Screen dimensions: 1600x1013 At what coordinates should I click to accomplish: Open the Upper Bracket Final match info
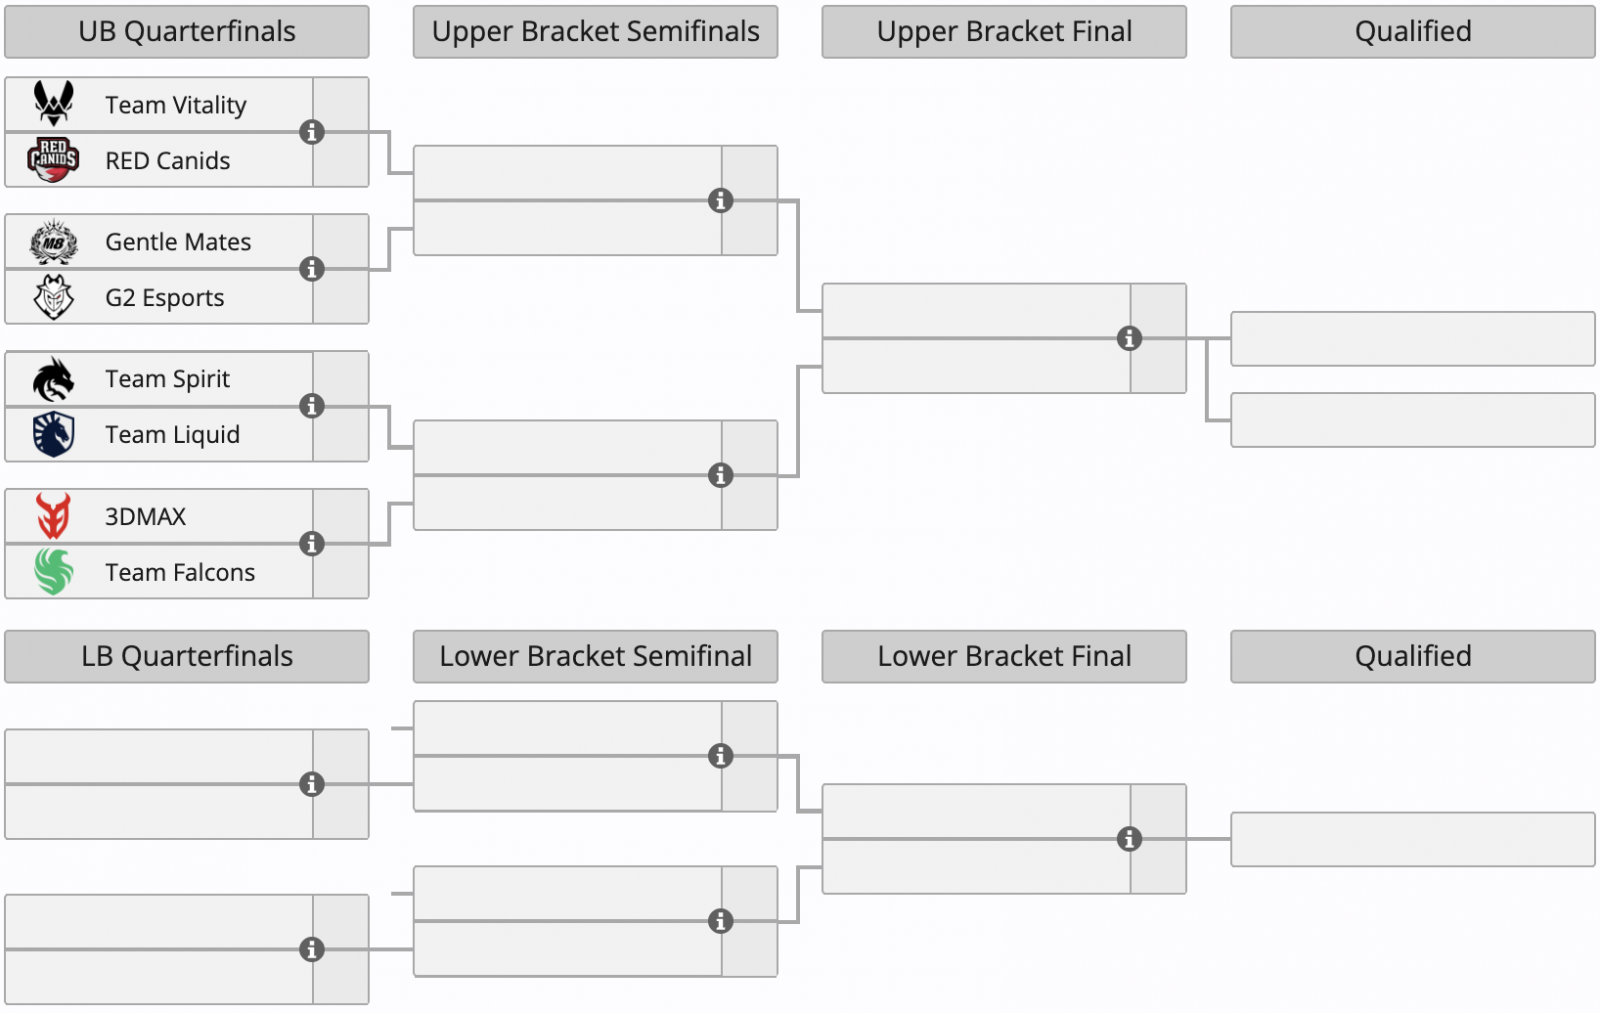[1129, 339]
